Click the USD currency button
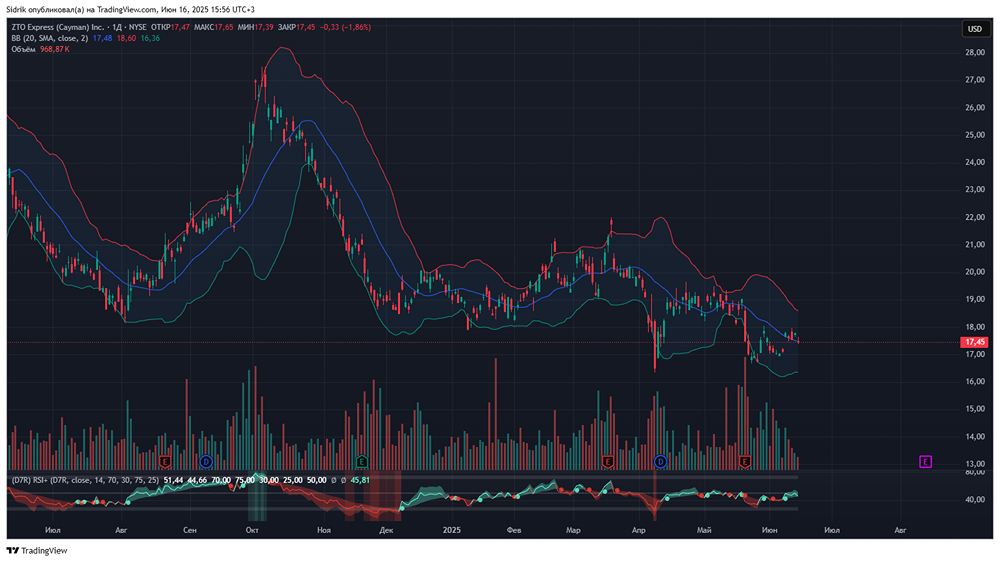Viewport: 1000px width, 562px height. tap(975, 29)
